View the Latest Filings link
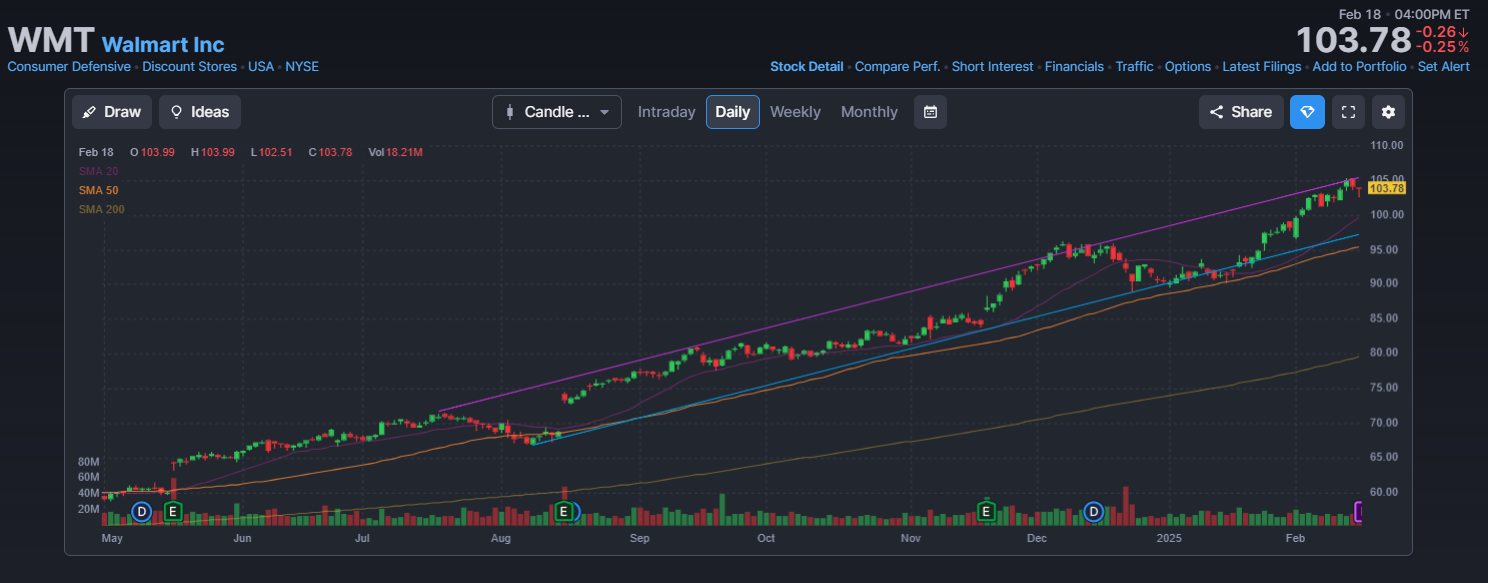 1262,66
